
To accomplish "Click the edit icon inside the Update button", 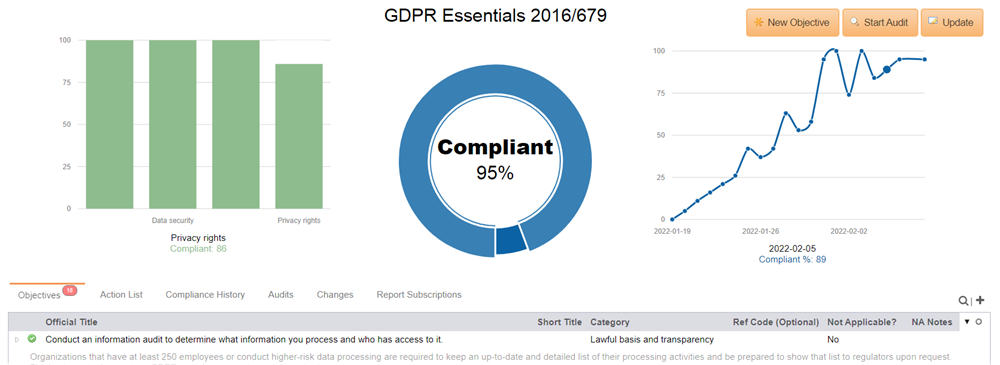I will click(x=933, y=22).
